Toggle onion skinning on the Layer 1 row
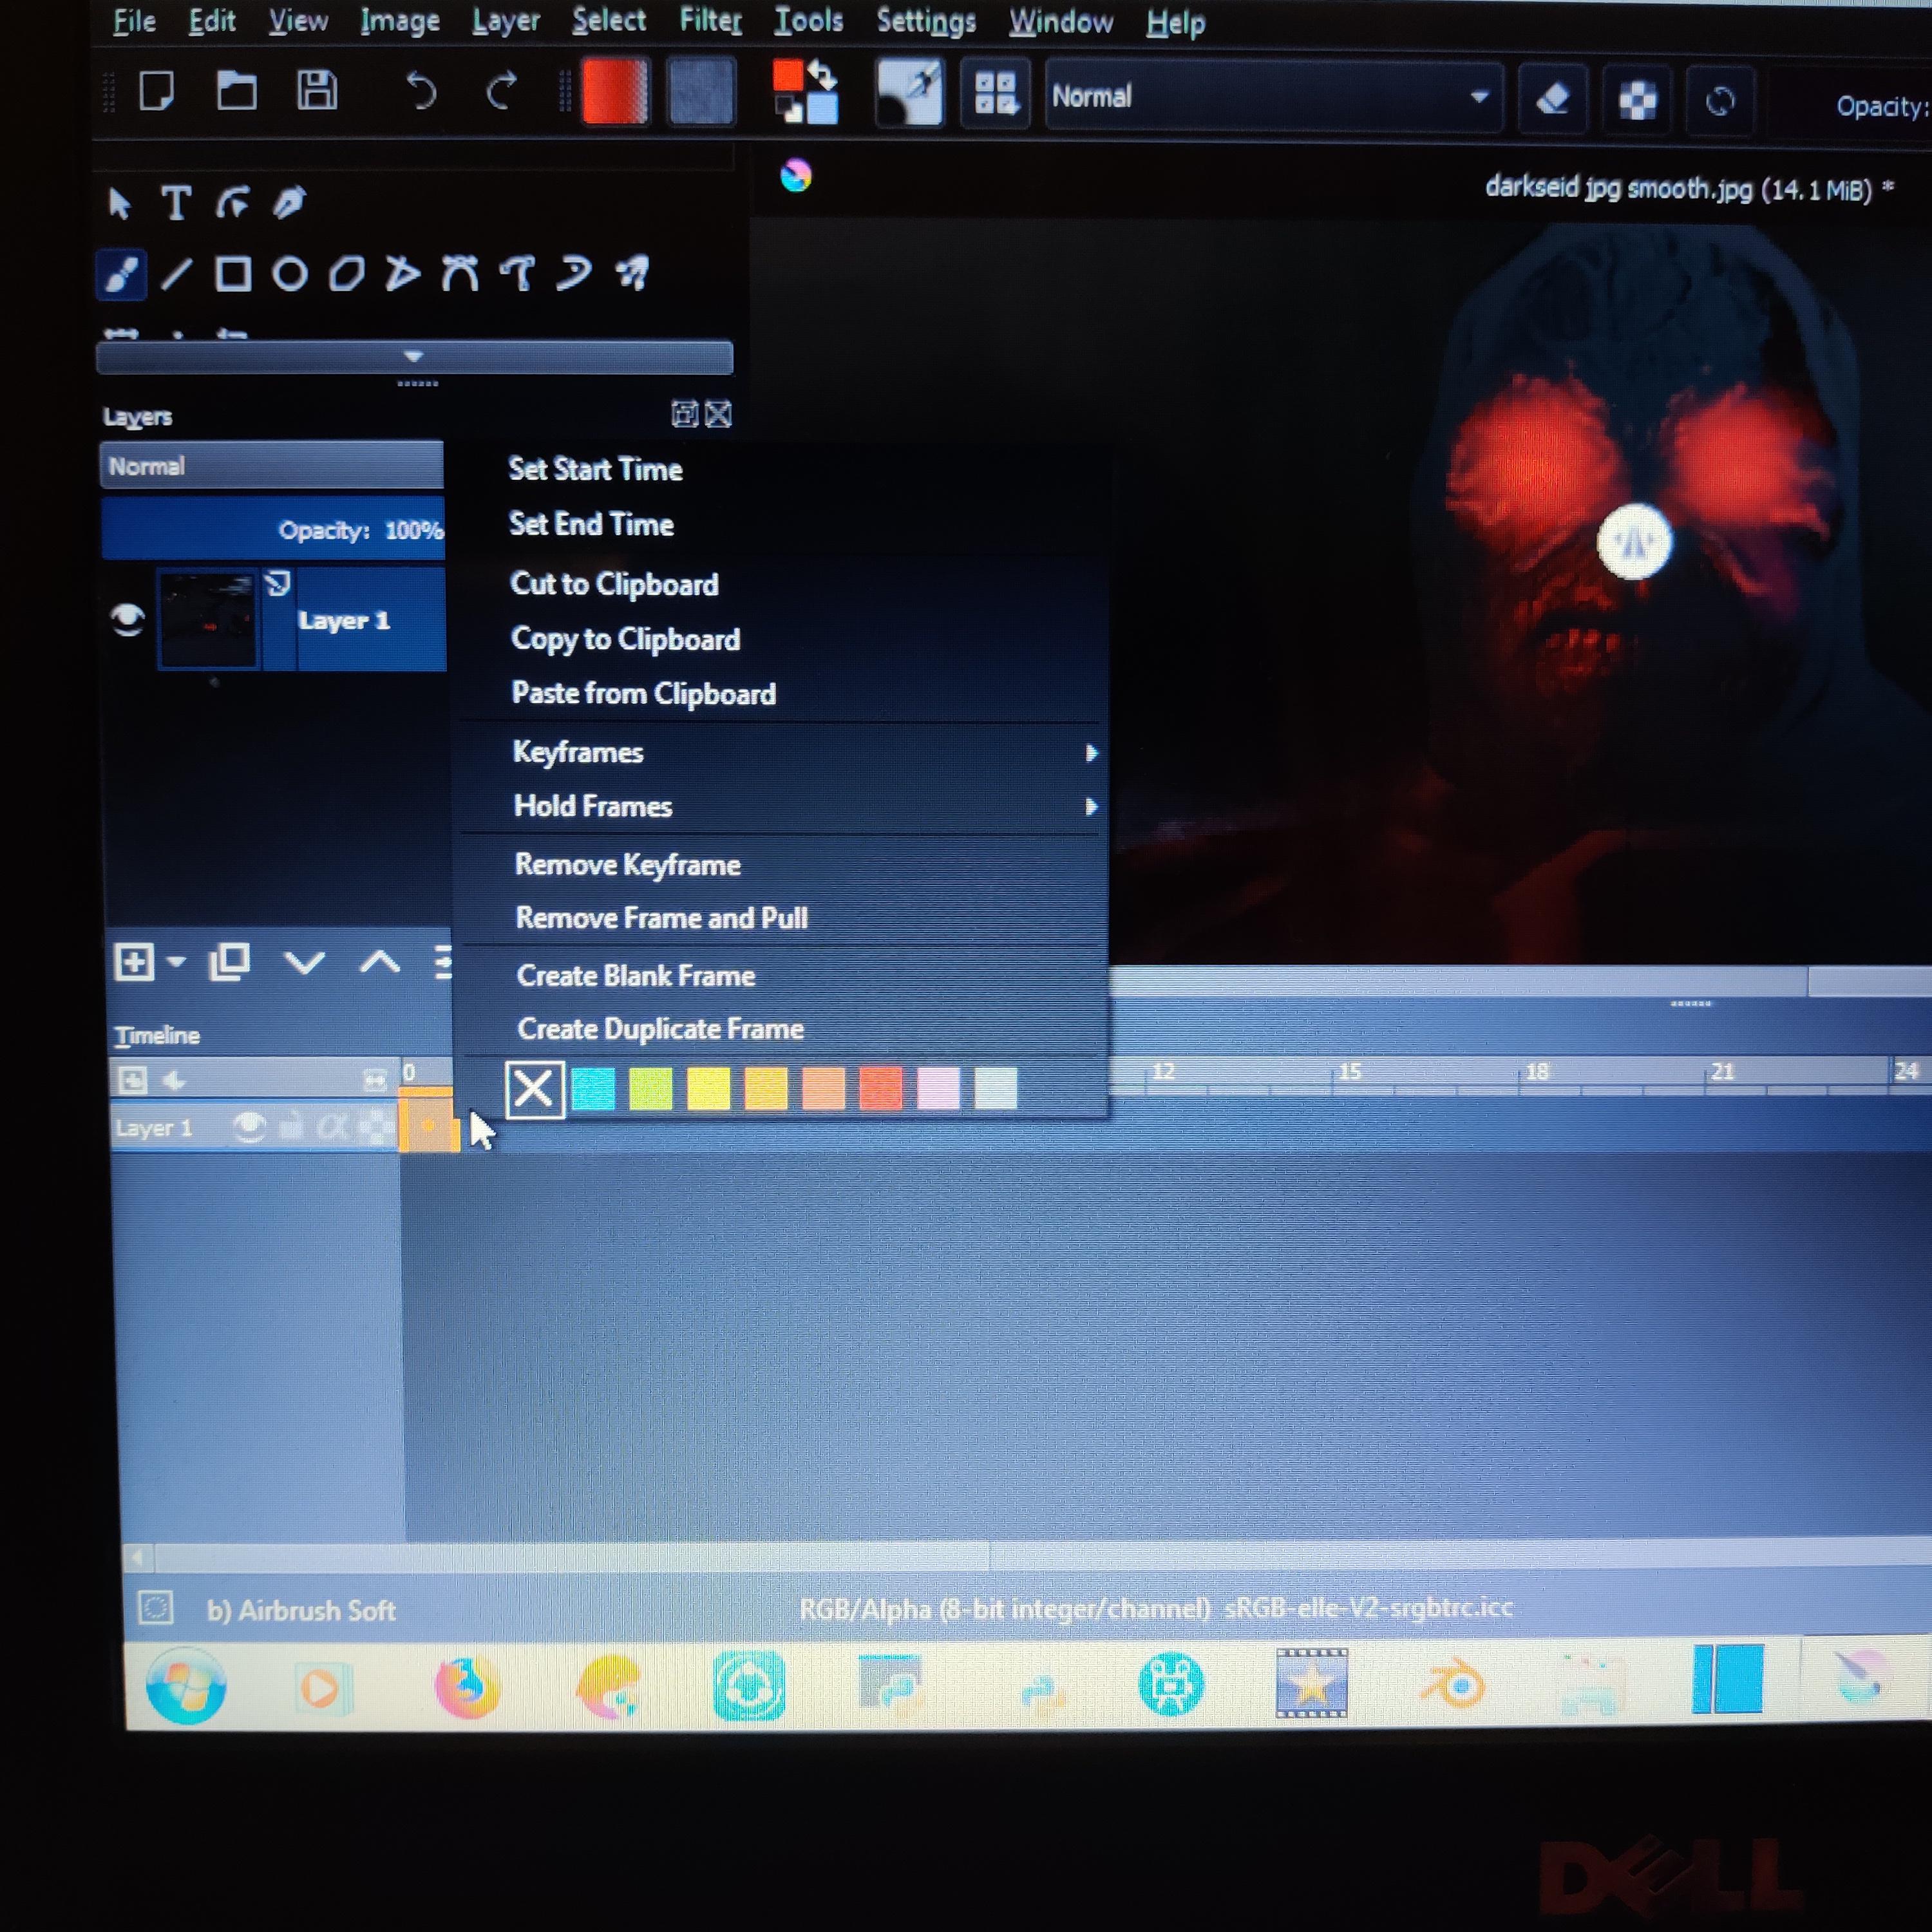Screen dimensions: 1932x1932 [x=375, y=1127]
